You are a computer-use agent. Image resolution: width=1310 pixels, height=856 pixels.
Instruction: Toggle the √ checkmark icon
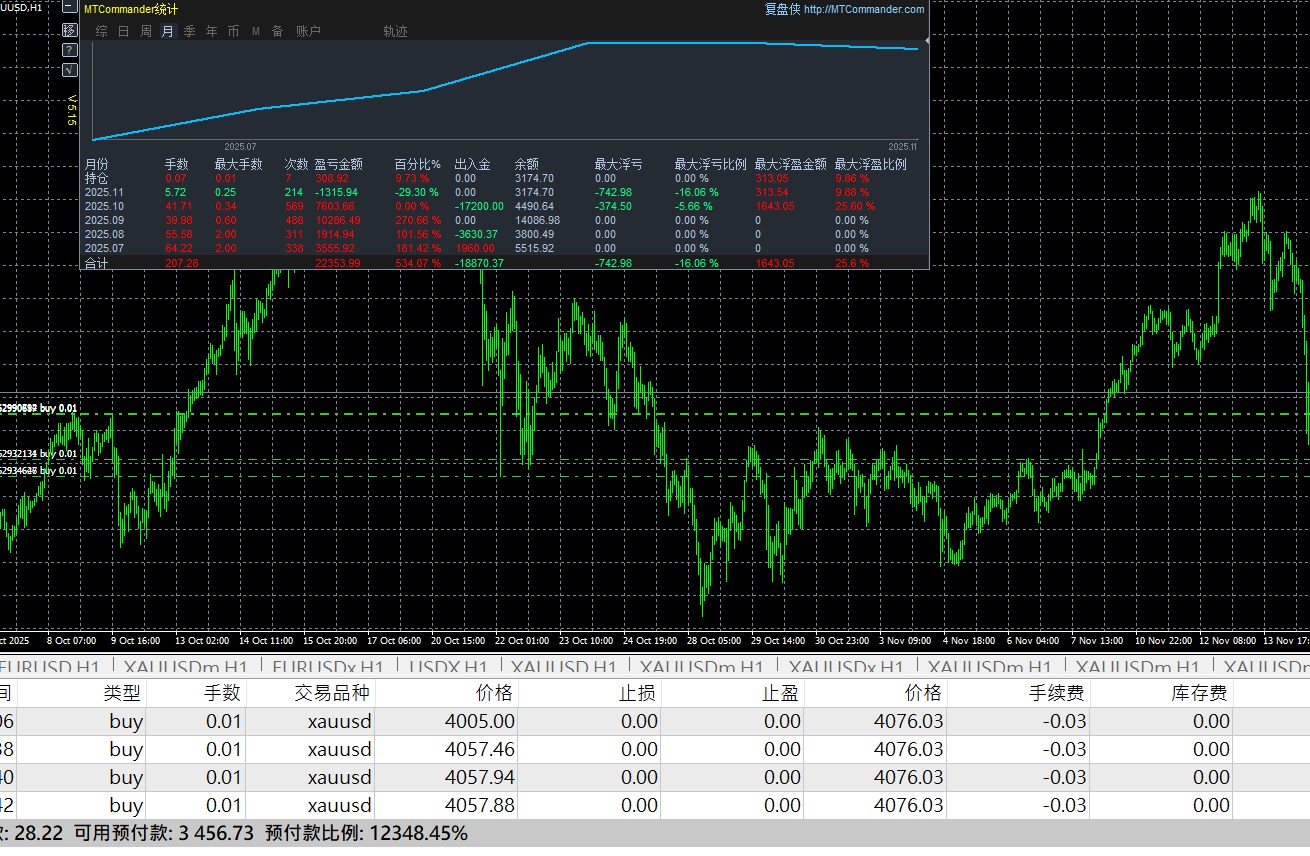click(69, 70)
